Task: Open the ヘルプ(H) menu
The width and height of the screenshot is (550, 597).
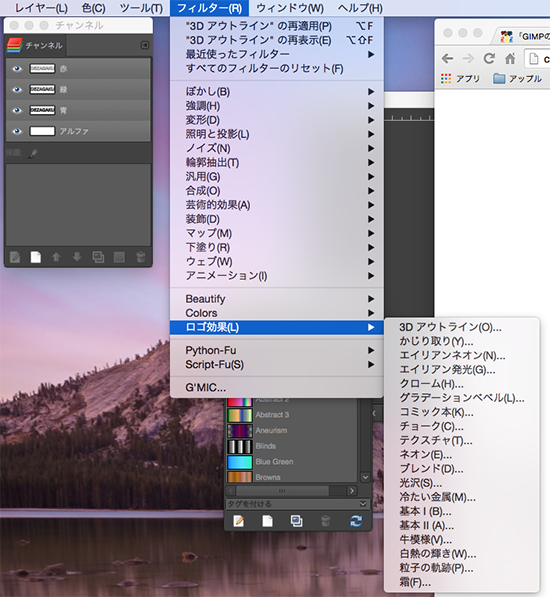Action: coord(360,8)
